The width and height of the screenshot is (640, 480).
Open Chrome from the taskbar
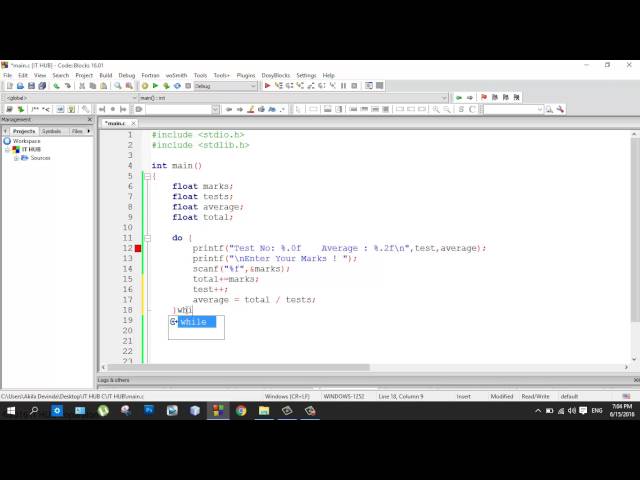pyautogui.click(x=241, y=411)
